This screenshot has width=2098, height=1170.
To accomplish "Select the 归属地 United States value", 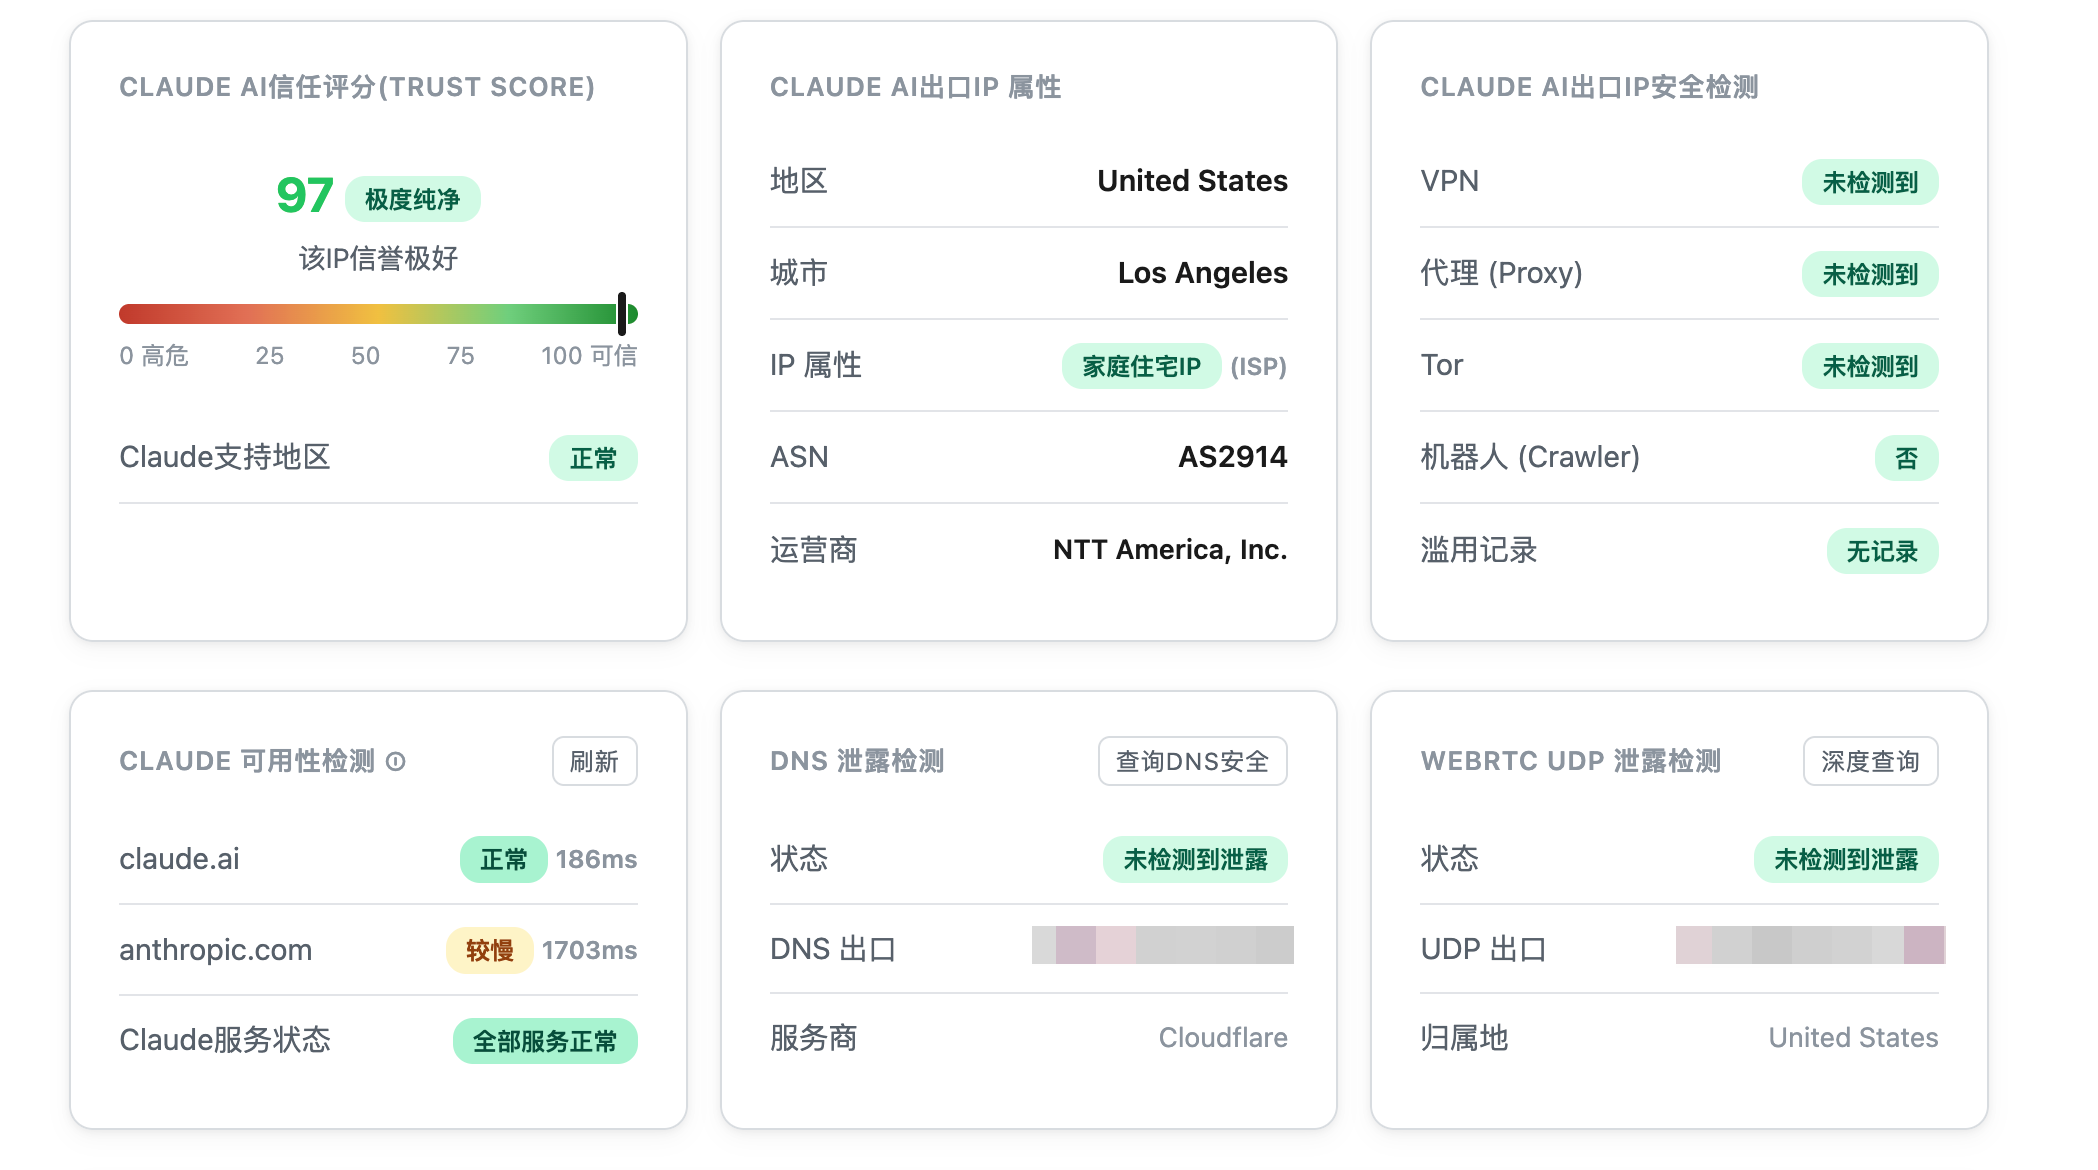I will coord(1853,1038).
